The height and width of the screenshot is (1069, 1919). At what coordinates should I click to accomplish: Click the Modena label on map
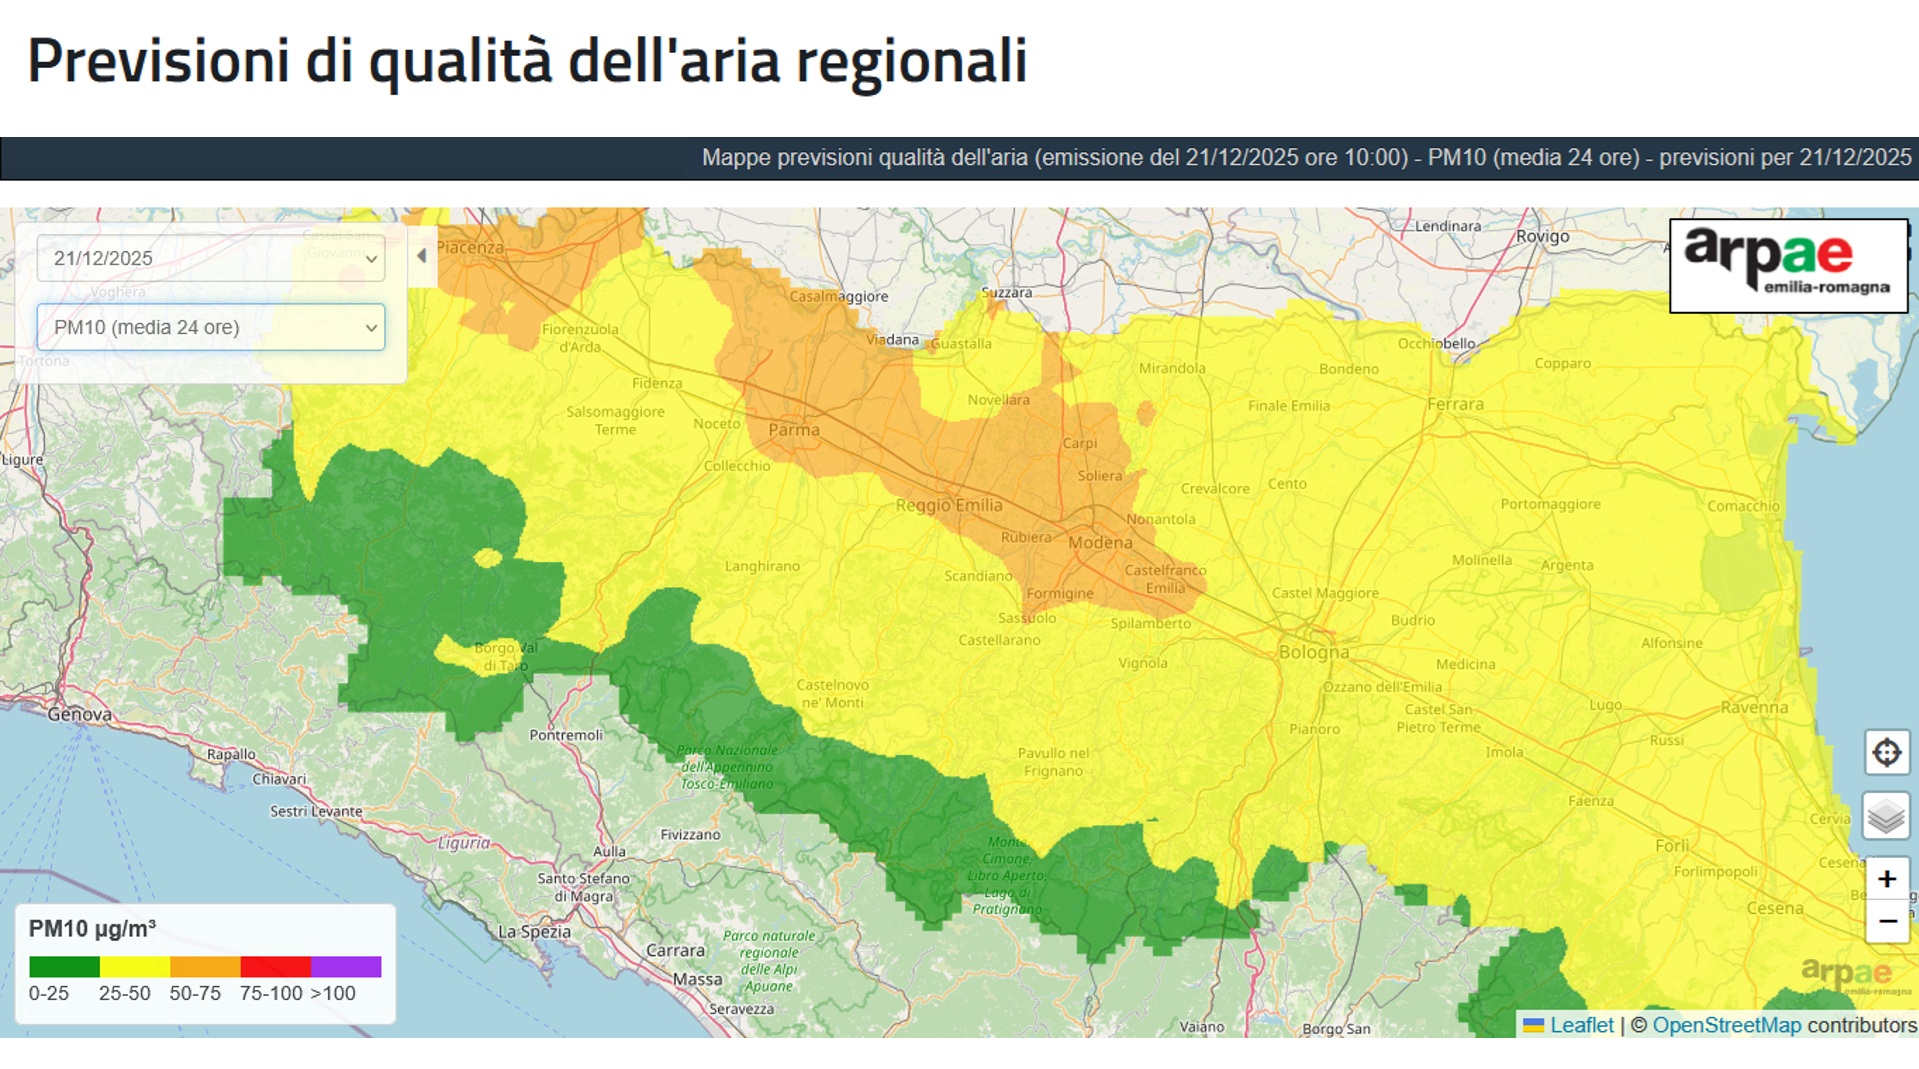1100,543
